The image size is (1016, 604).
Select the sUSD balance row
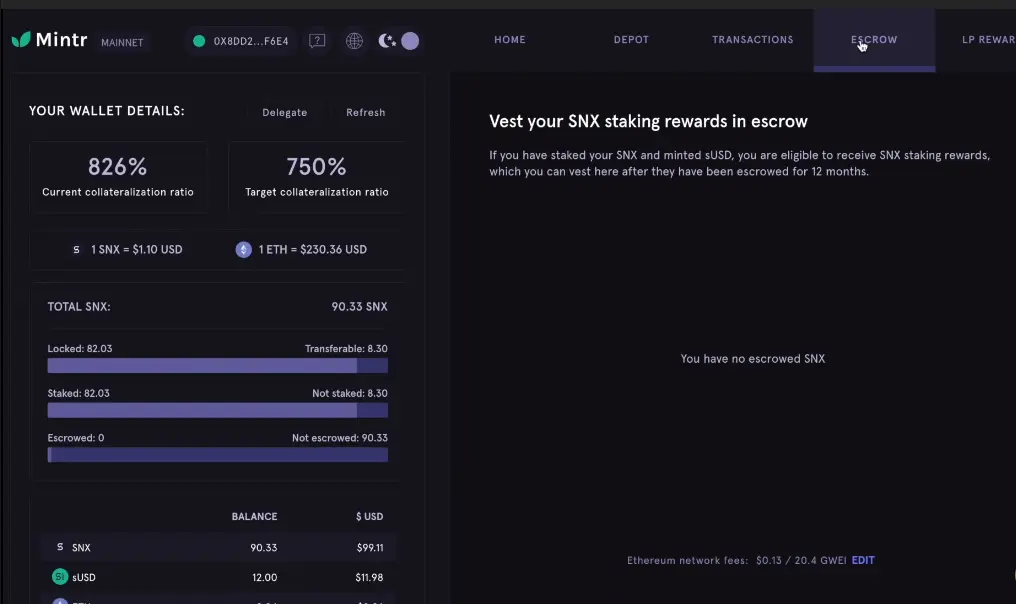[x=218, y=577]
